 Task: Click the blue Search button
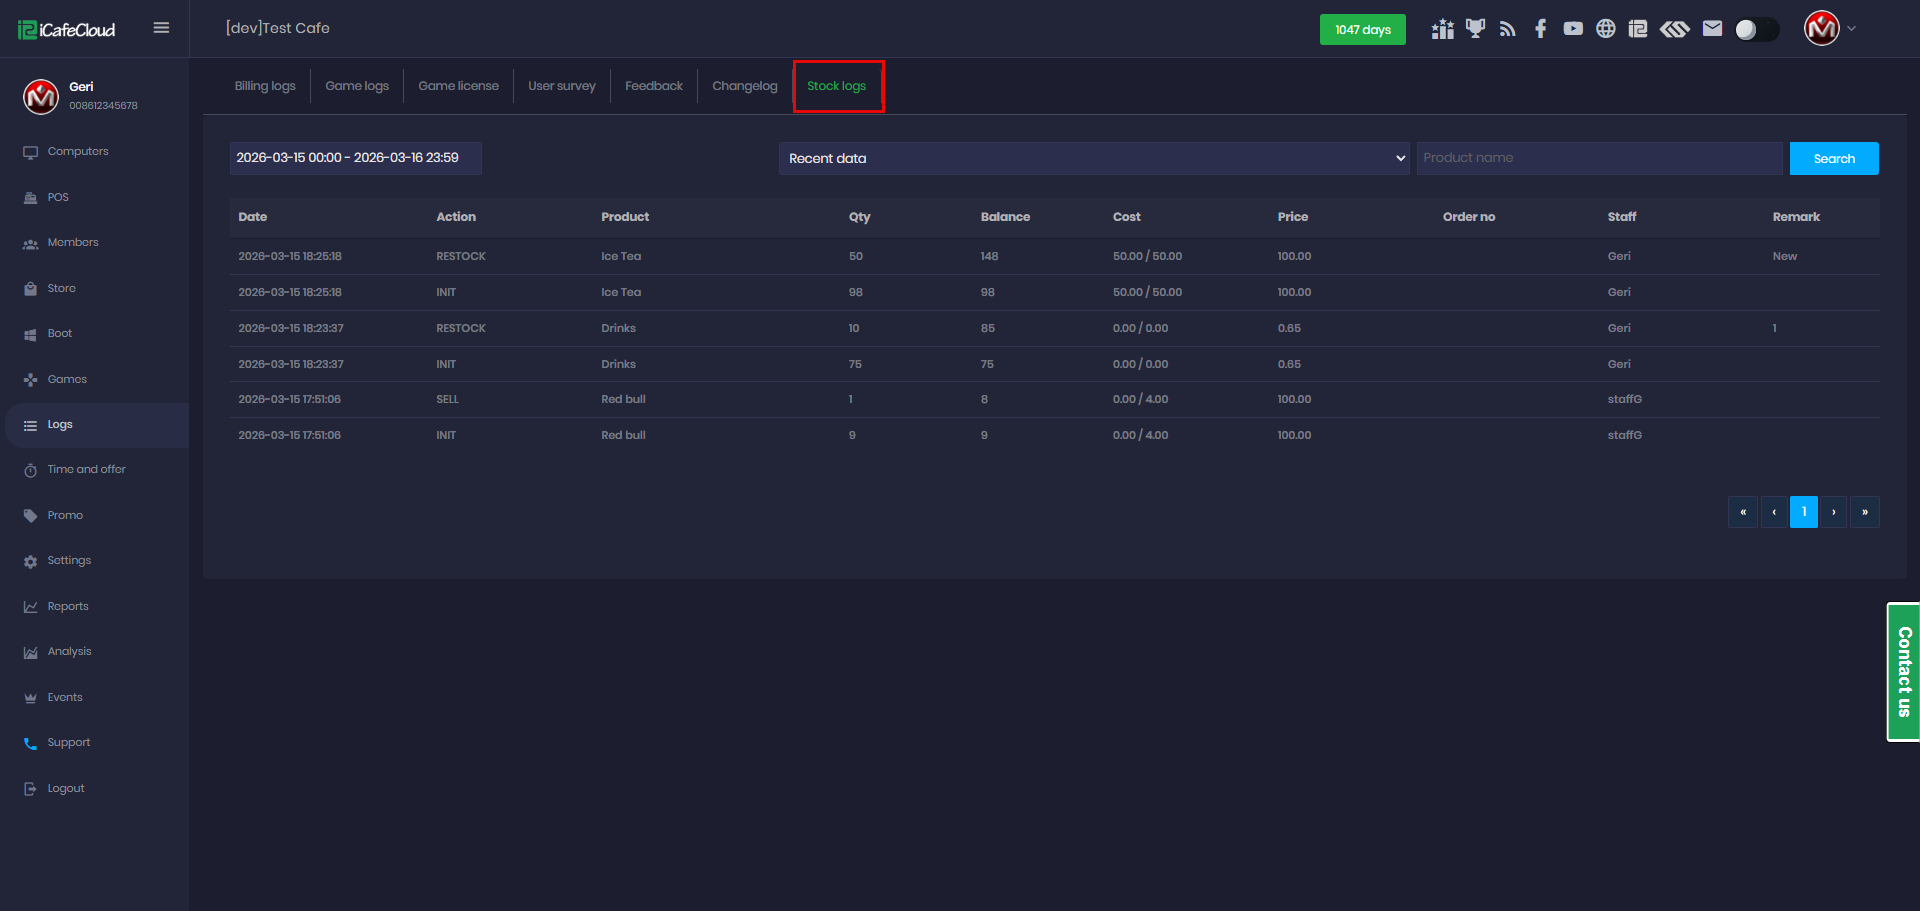pyautogui.click(x=1833, y=158)
